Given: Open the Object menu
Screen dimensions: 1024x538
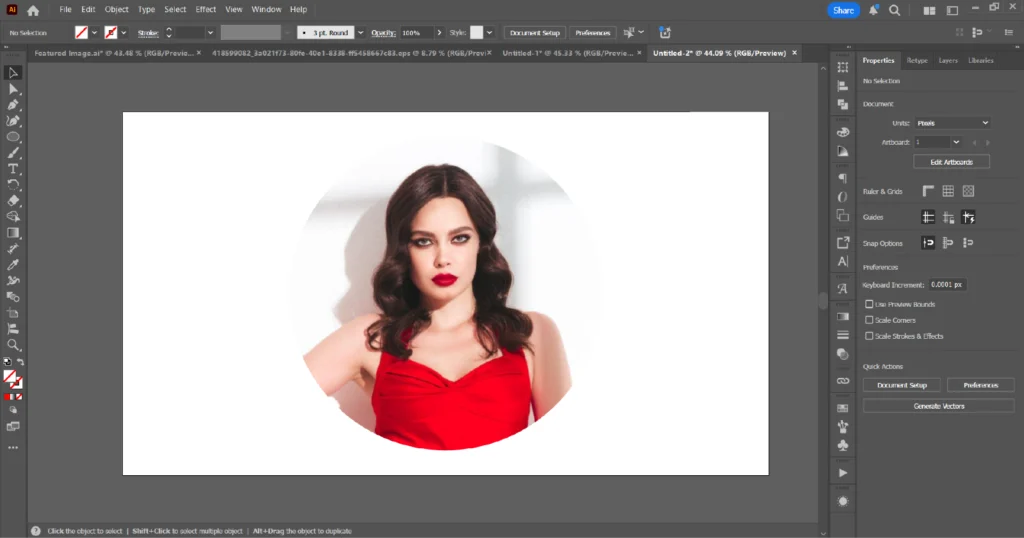Looking at the screenshot, I should click(117, 9).
